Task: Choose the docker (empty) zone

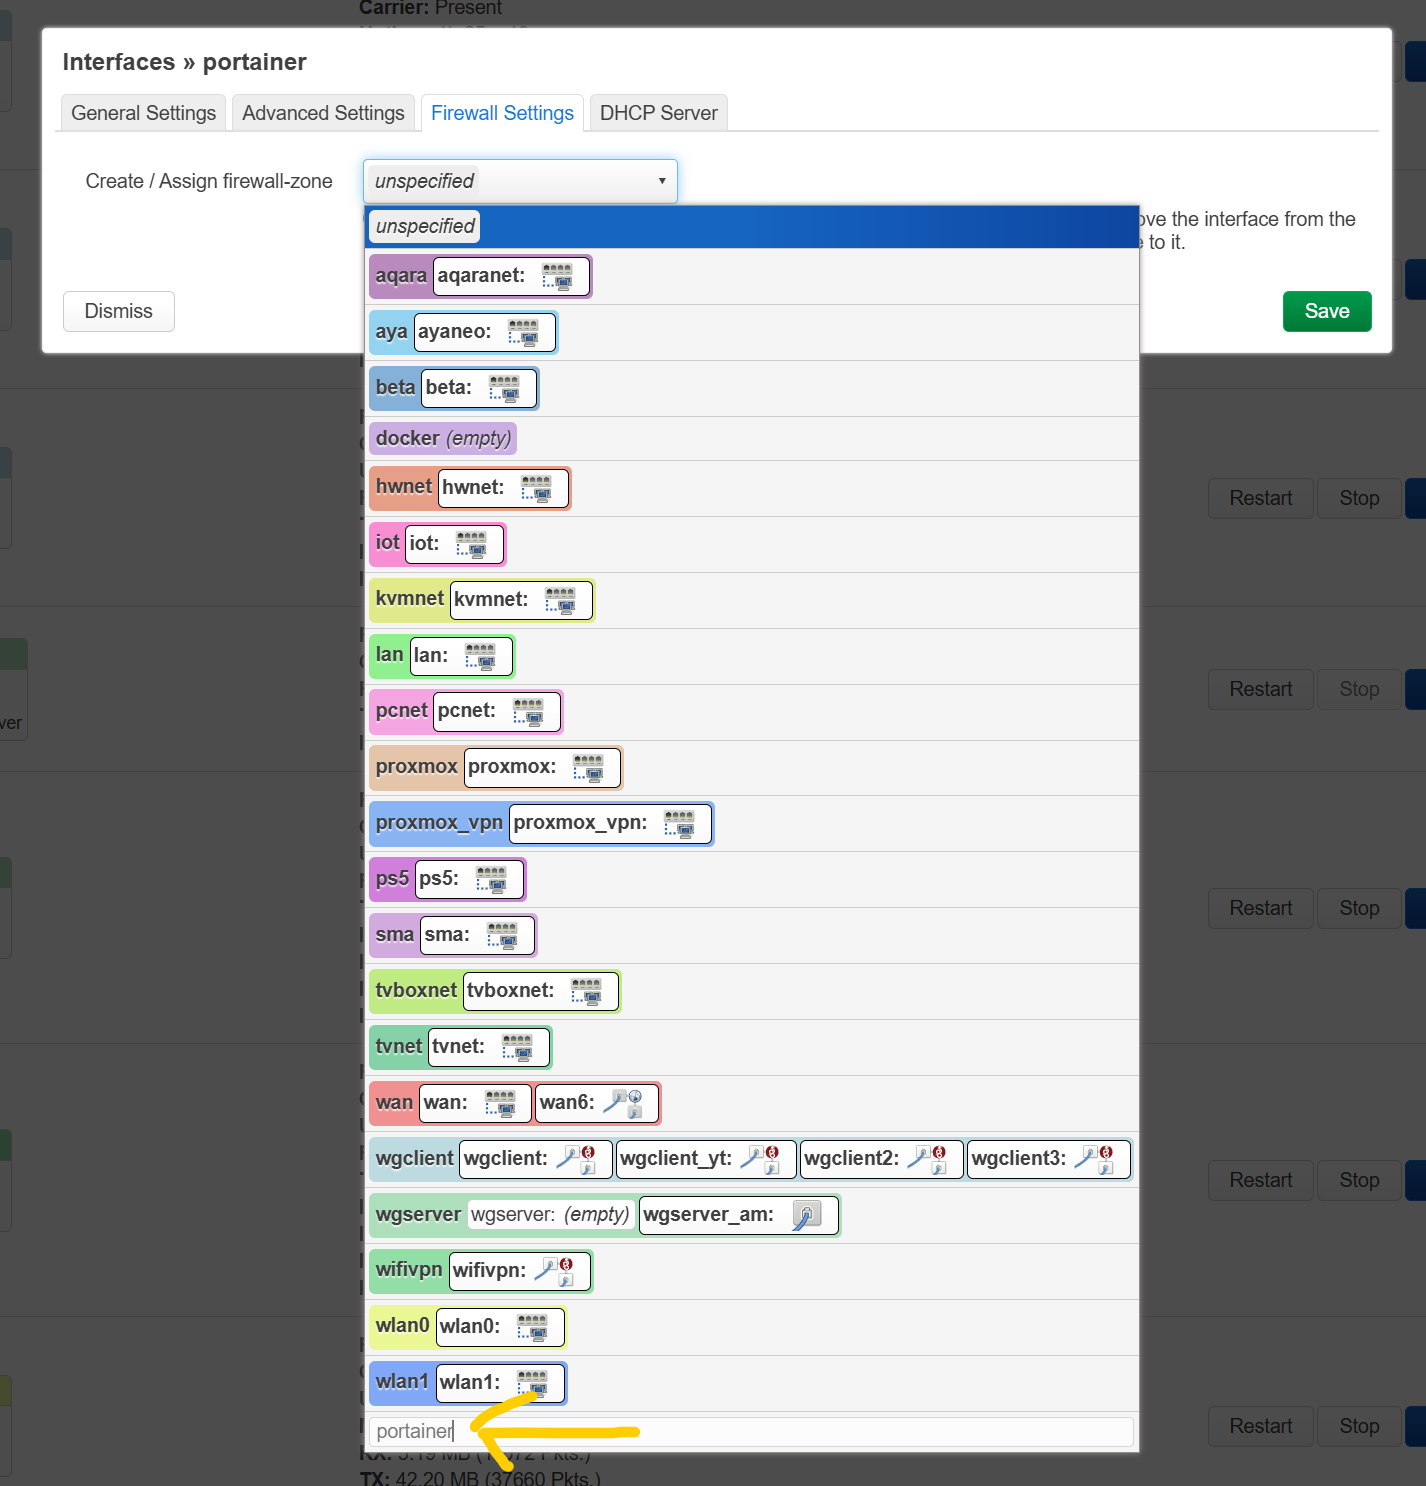Action: click(x=443, y=438)
